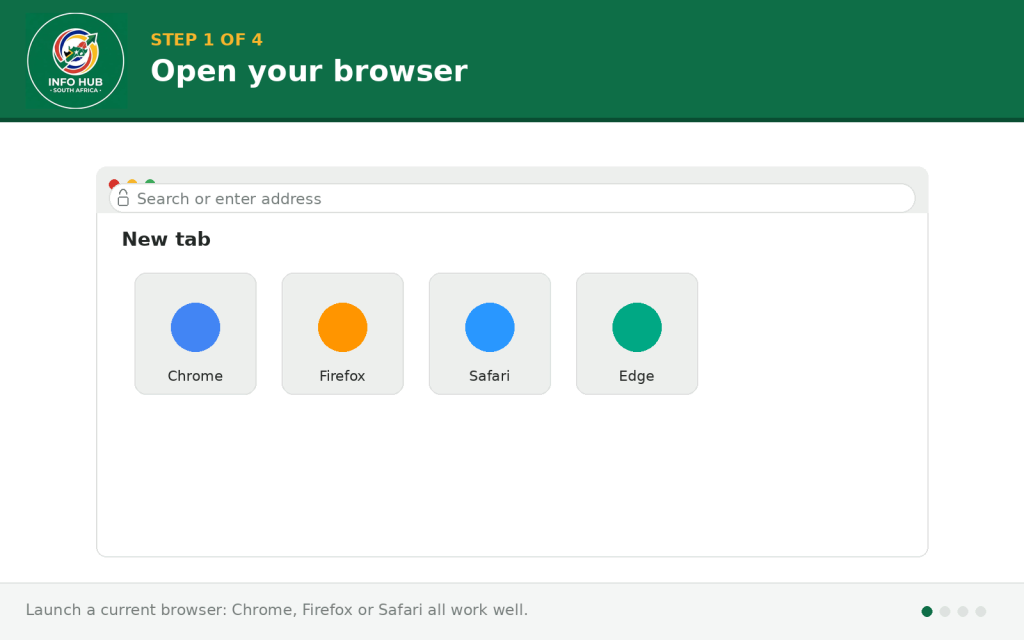
Task: Click the Launch a current browser hint text
Action: [276, 610]
